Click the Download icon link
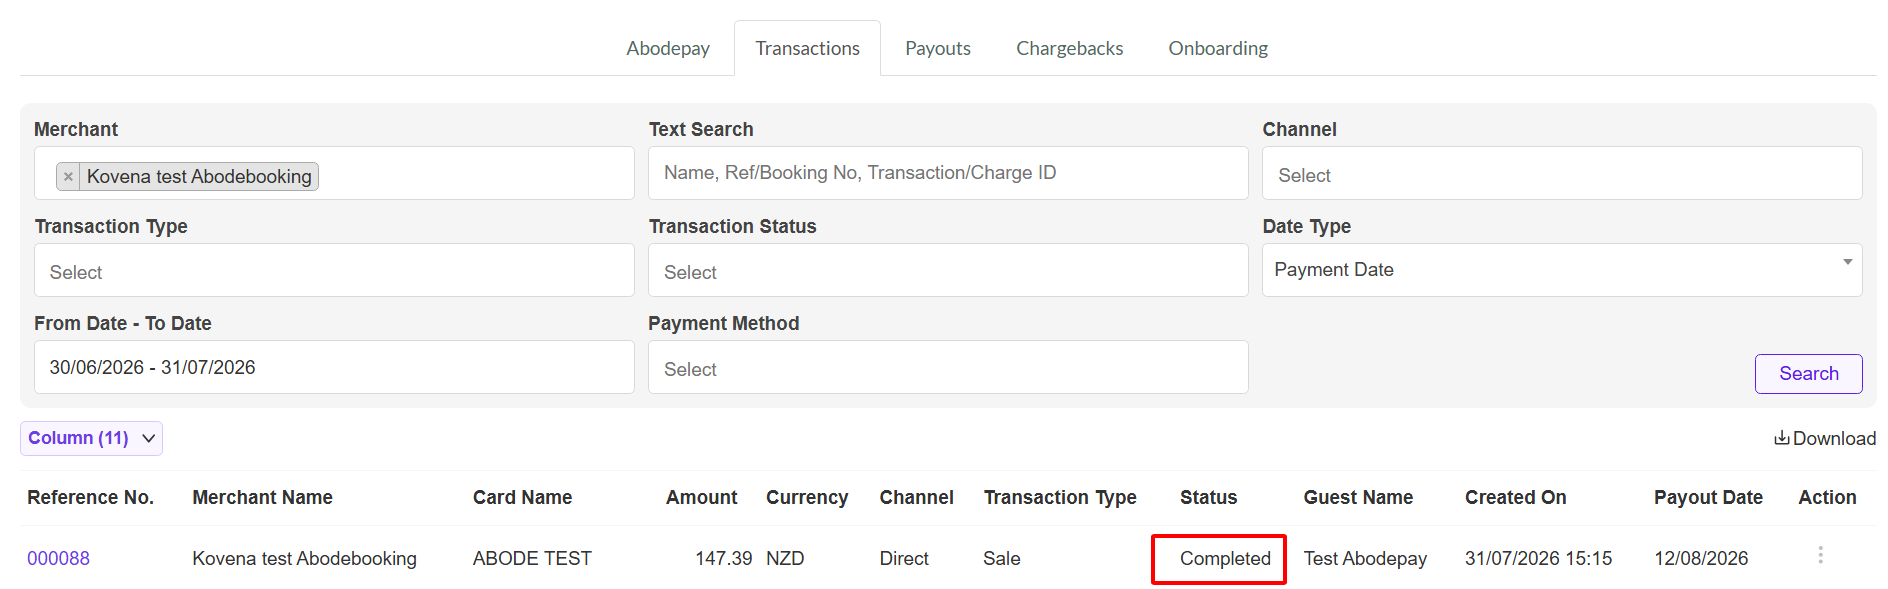This screenshot has width=1888, height=589. point(1825,438)
